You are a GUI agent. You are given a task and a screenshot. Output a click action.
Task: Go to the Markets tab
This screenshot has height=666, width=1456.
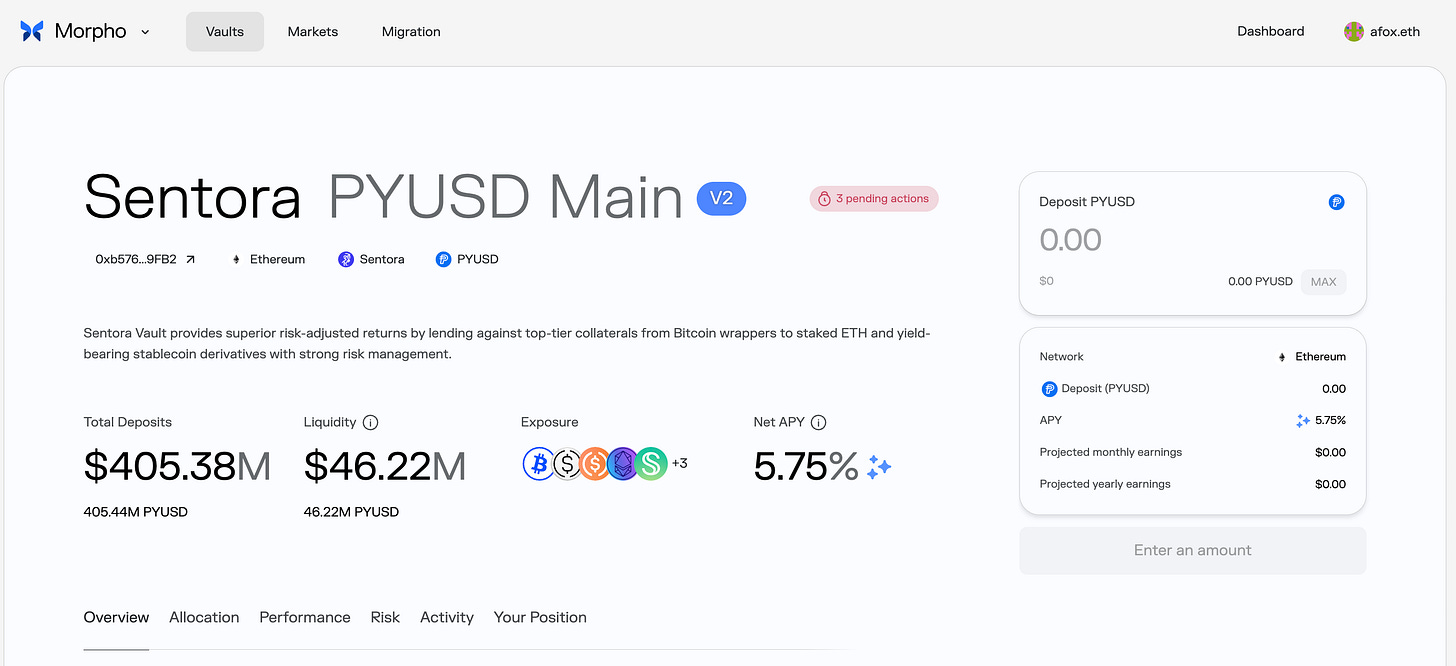coord(313,32)
